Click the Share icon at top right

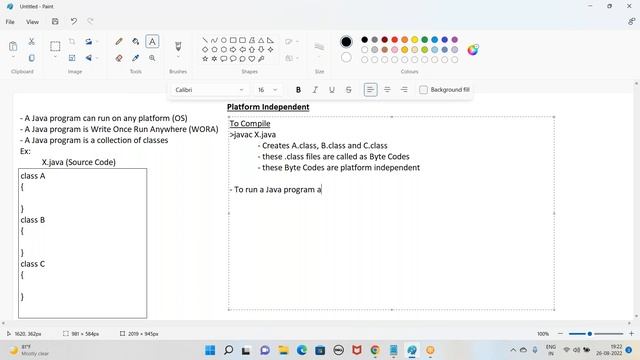click(631, 21)
